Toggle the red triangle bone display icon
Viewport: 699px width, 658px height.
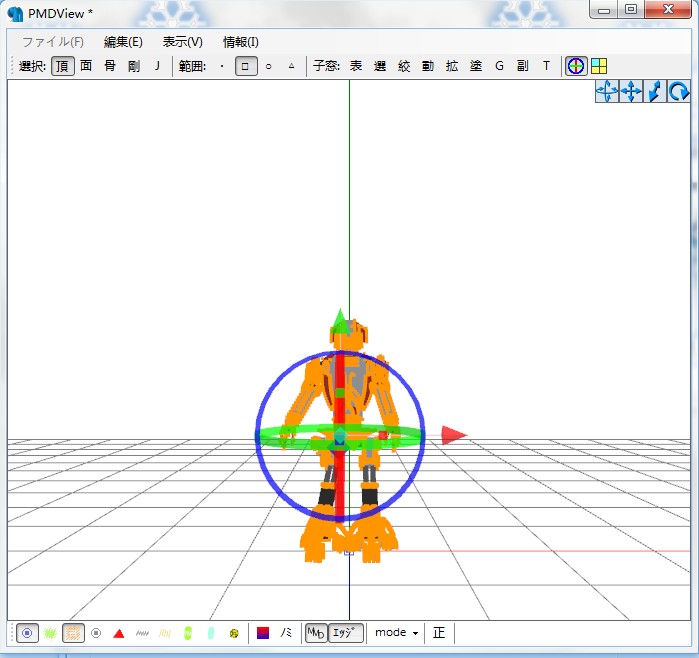[x=119, y=633]
